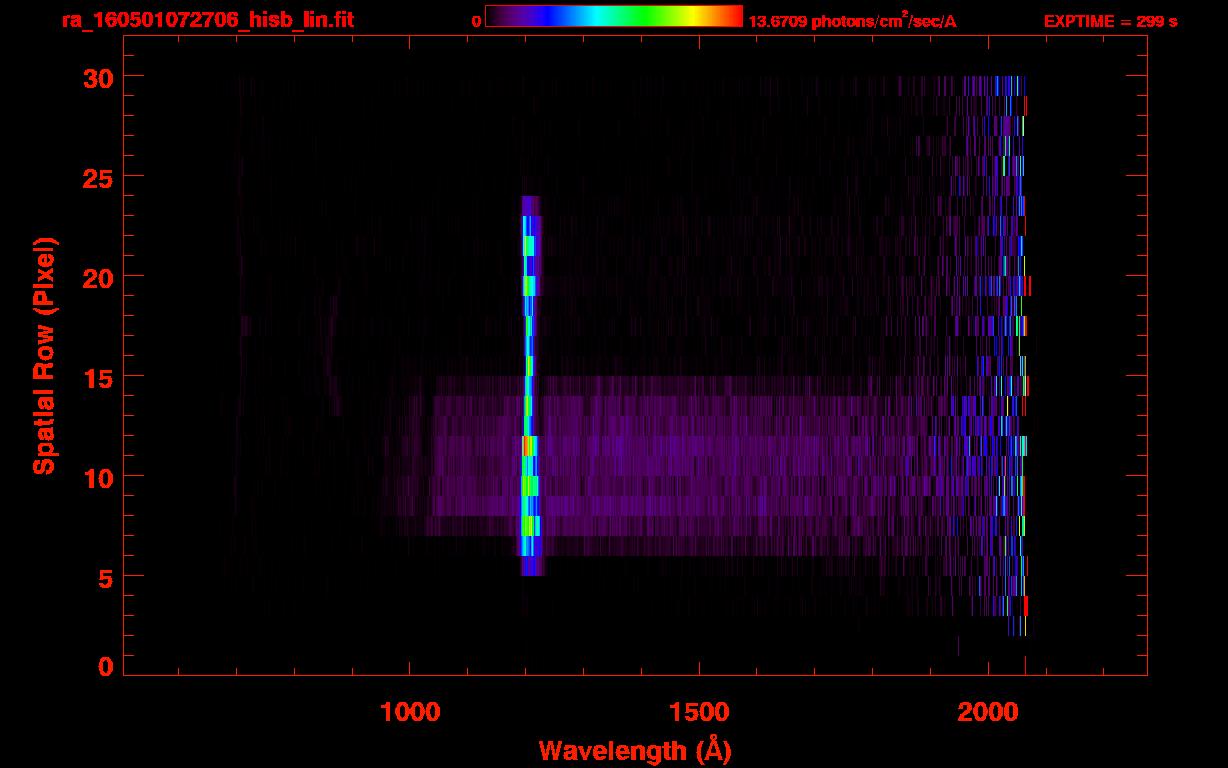Click the filename ra_160501072706_hisb_lin.fit

pos(207,19)
